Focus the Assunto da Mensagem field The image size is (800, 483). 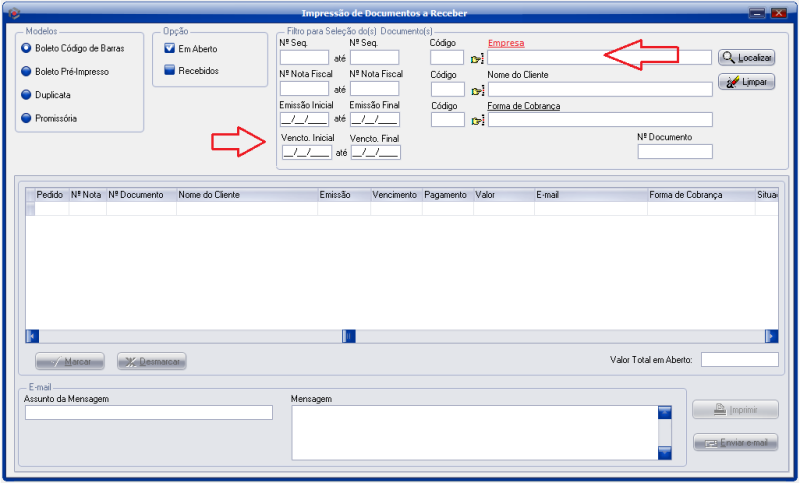tap(148, 413)
